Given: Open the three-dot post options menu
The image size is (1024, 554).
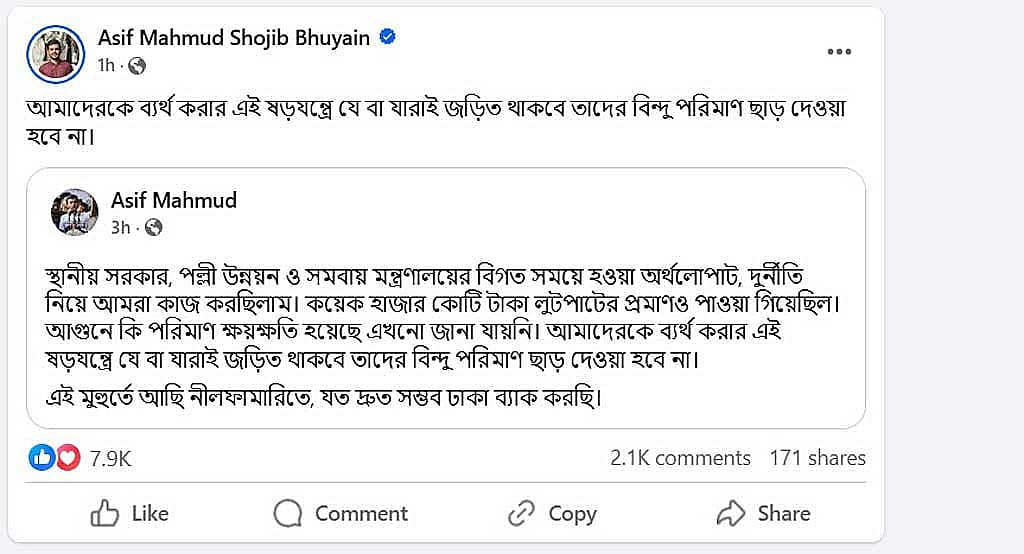Looking at the screenshot, I should click(x=839, y=52).
